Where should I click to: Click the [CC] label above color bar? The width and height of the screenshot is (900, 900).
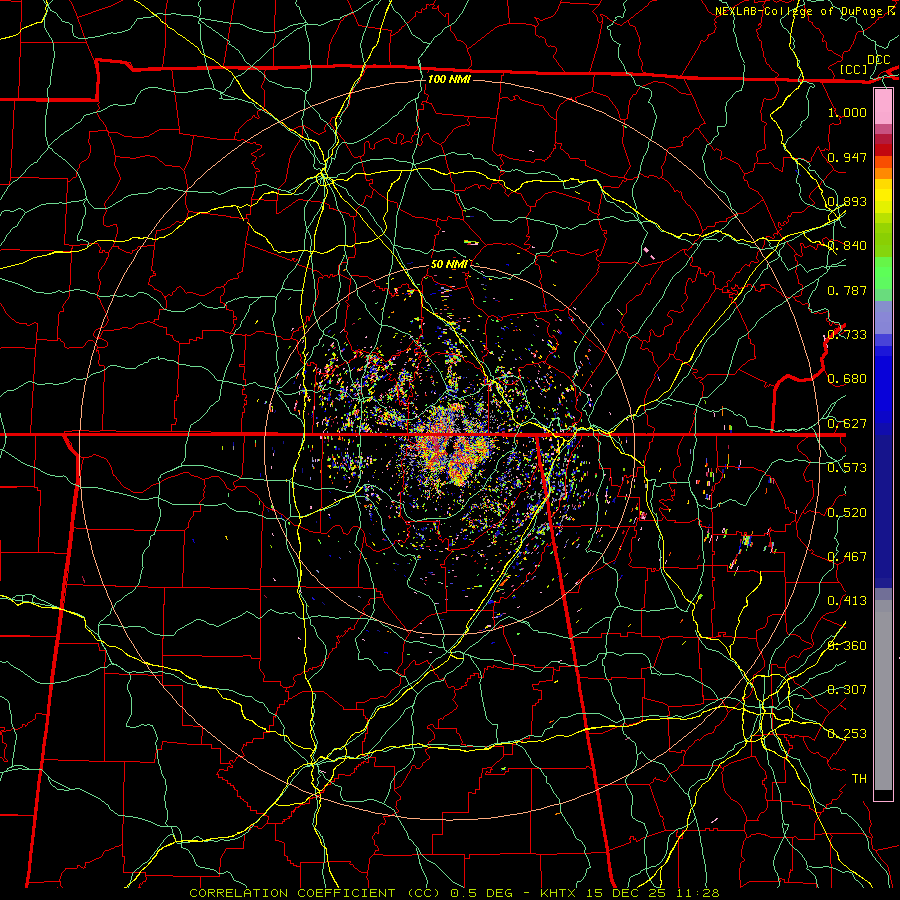[x=854, y=69]
